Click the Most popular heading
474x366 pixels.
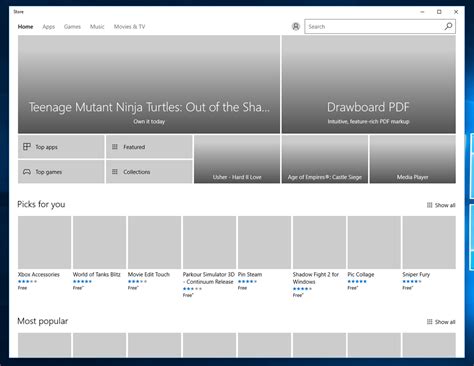click(x=42, y=321)
